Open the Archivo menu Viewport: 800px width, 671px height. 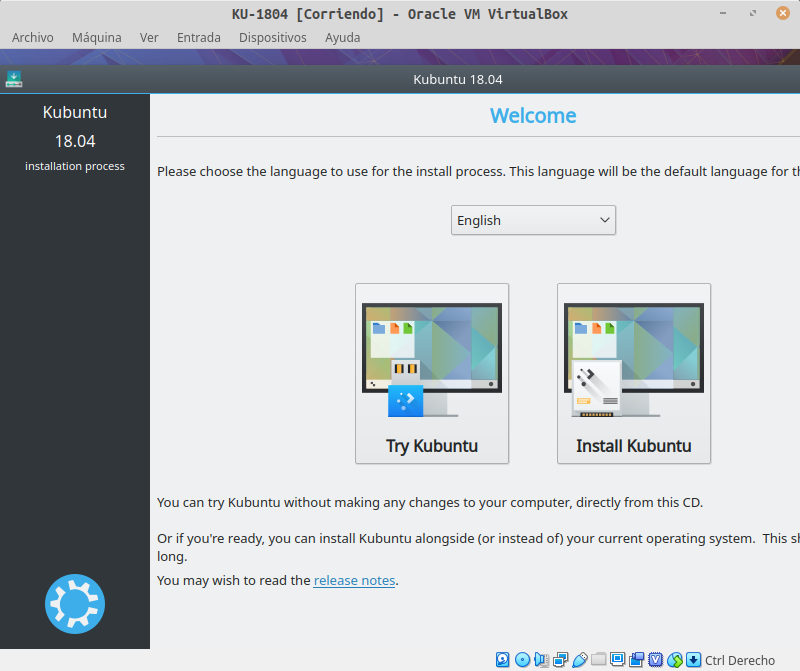(33, 38)
